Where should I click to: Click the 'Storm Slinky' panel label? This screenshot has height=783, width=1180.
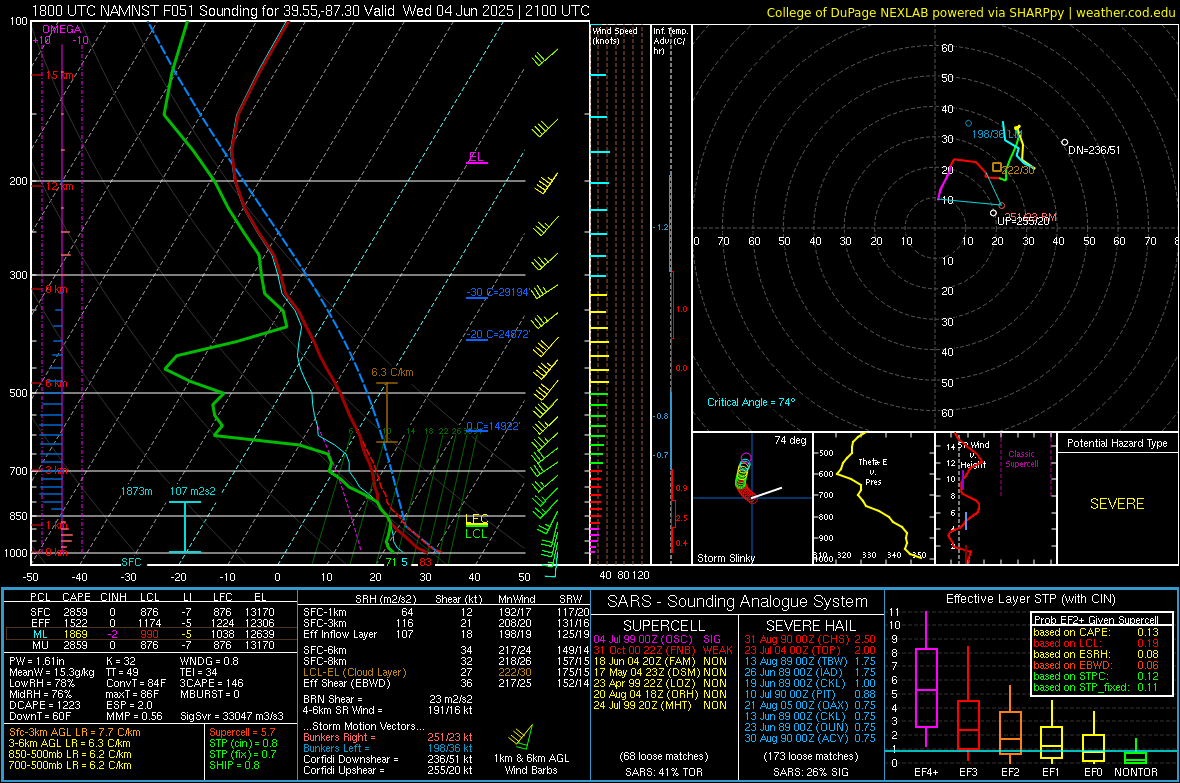pyautogui.click(x=726, y=558)
